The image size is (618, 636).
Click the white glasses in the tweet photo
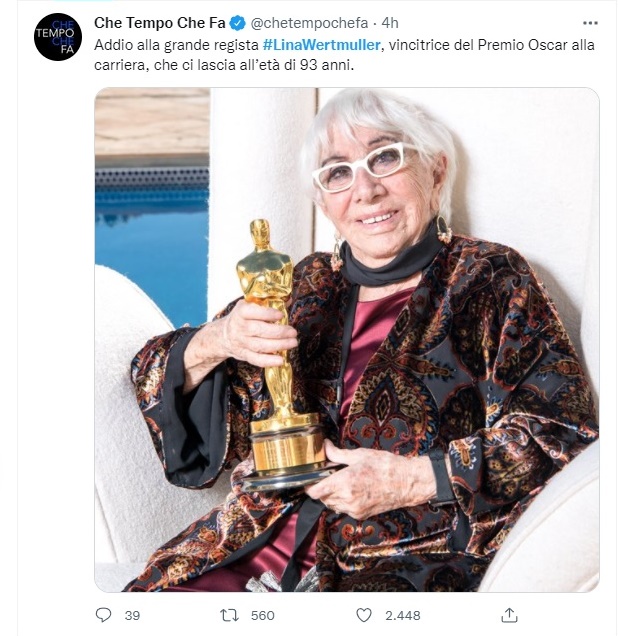point(365,167)
